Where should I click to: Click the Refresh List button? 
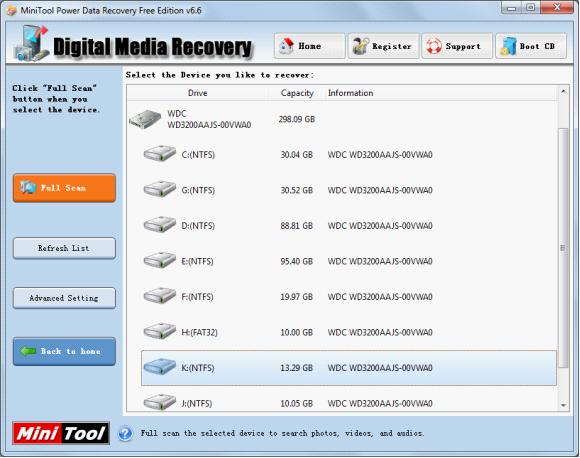point(64,248)
